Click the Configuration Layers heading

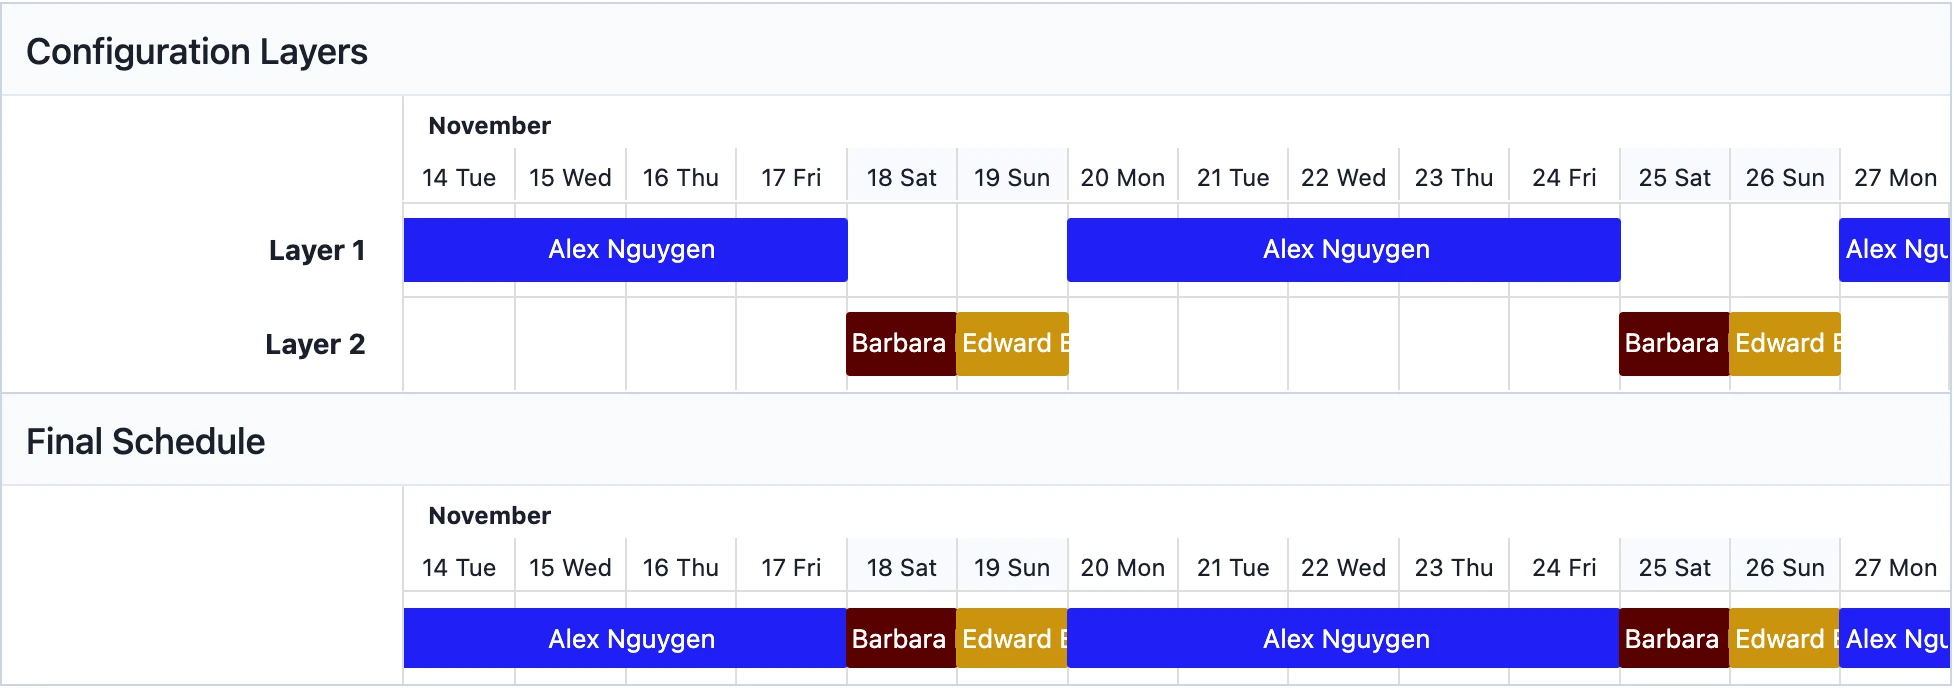[197, 51]
